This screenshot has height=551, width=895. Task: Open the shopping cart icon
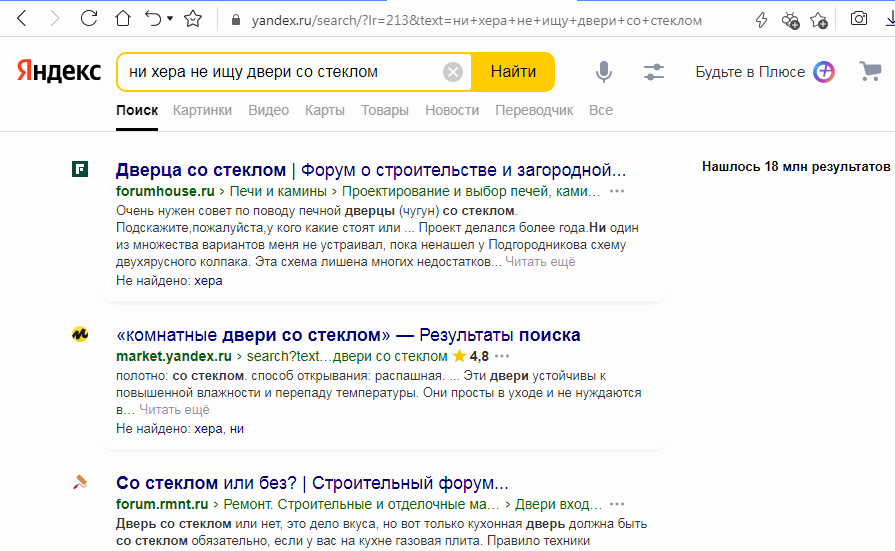[870, 71]
